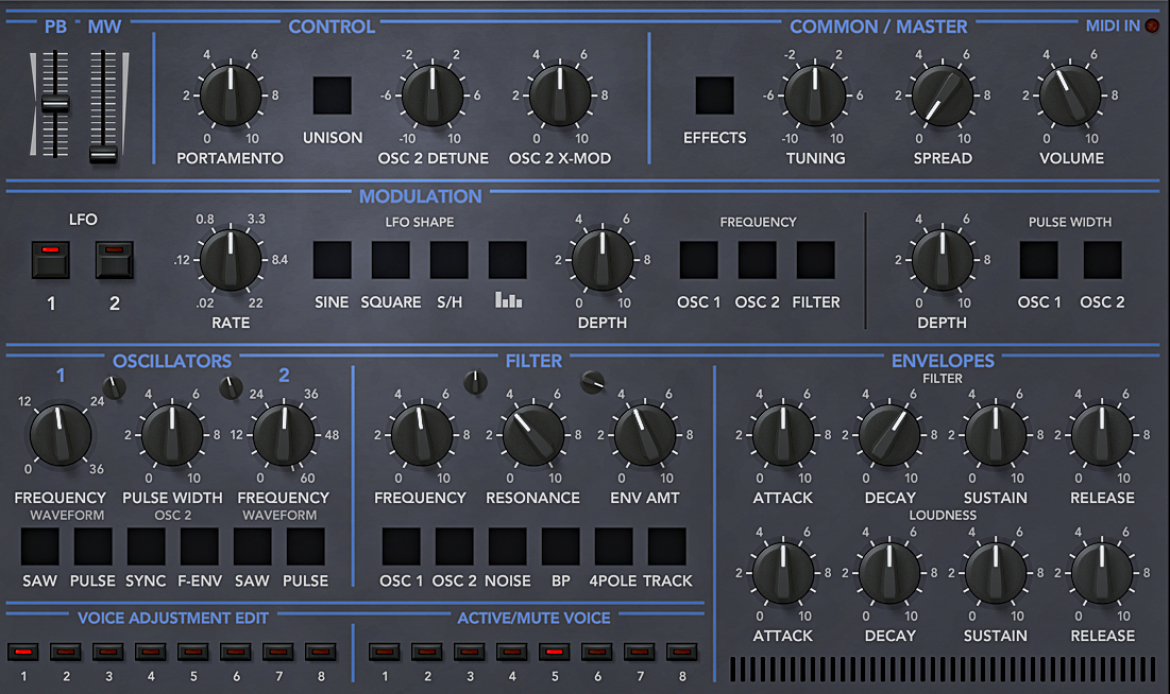This screenshot has height=694, width=1170.
Task: Click oscillator 1 Frequency knob
Action: 60,435
